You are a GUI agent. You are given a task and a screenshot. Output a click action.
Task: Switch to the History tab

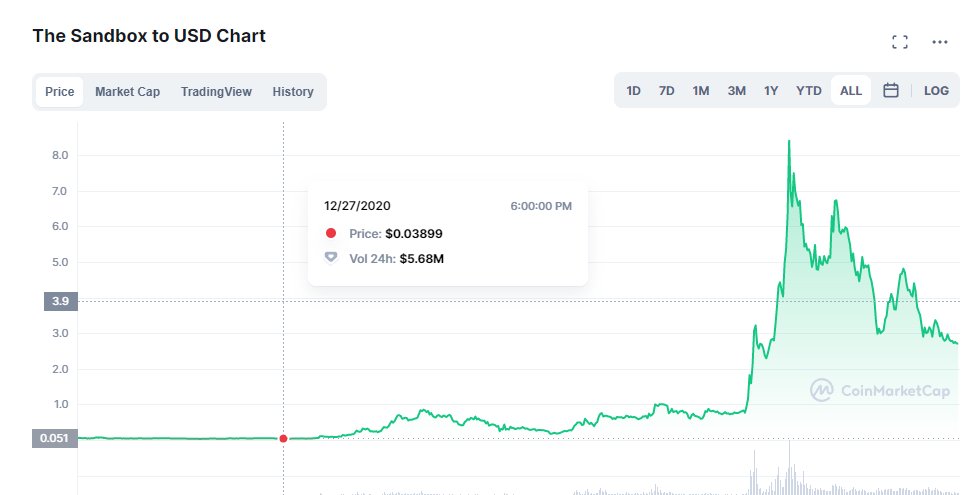tap(293, 91)
